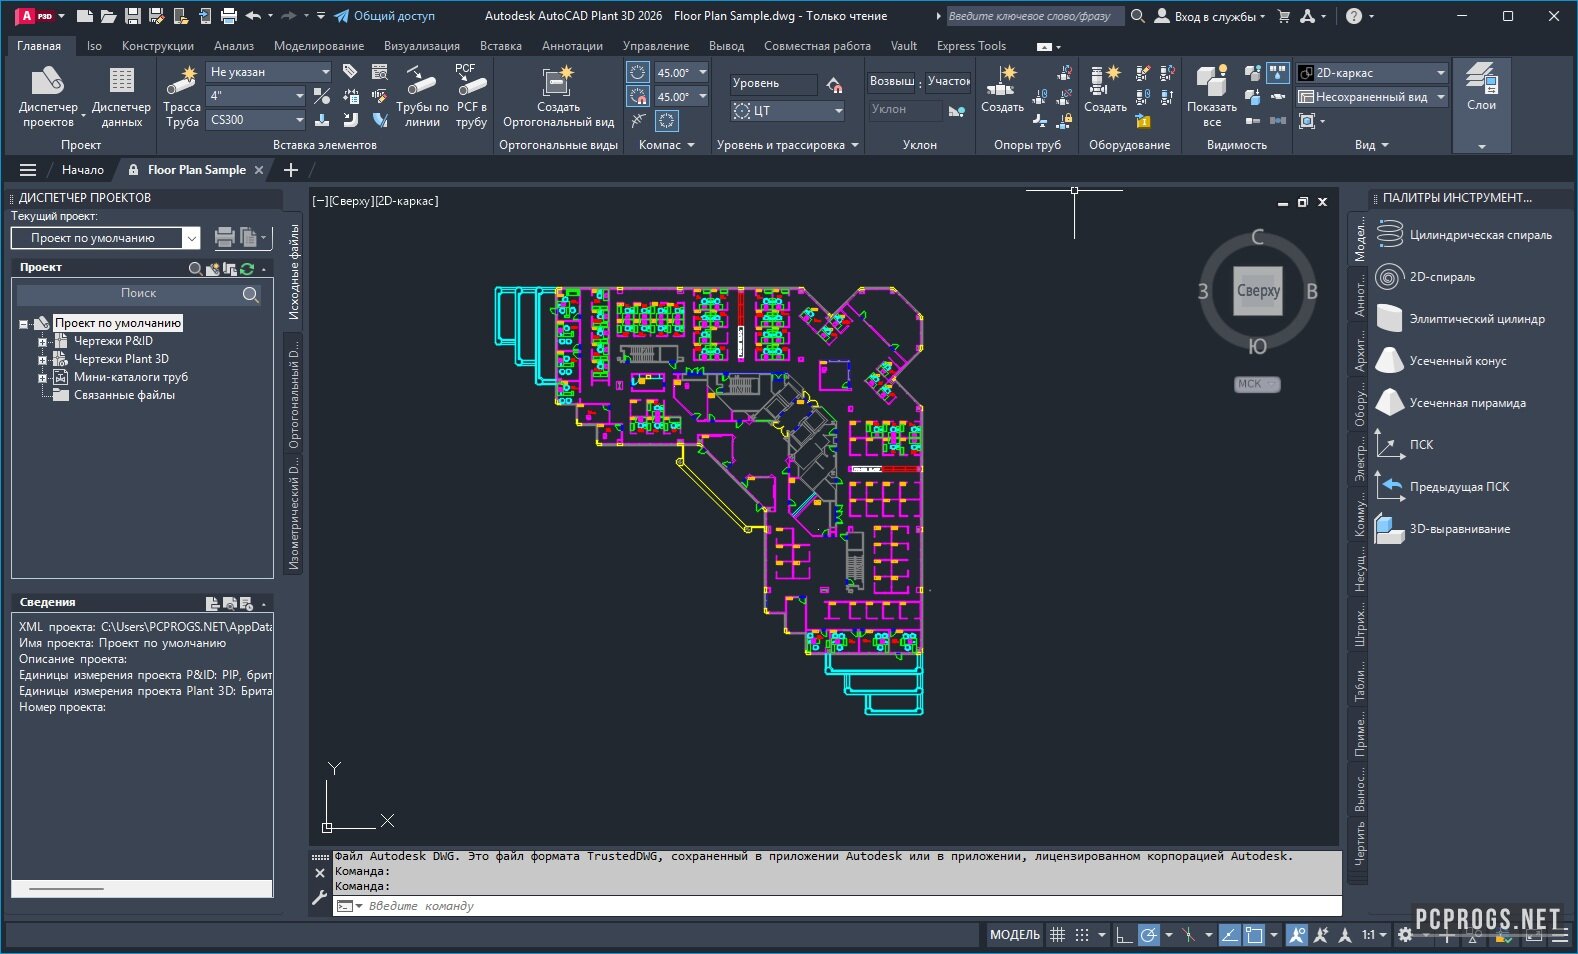Toggle ortho mode in the status bar

pos(1124,935)
